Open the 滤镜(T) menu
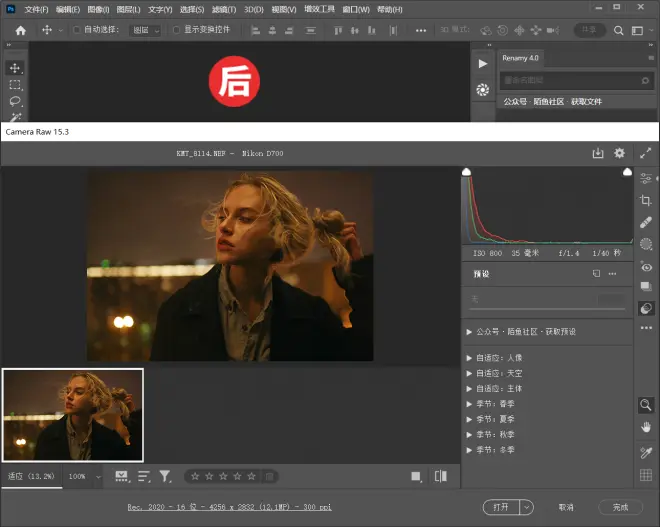The width and height of the screenshot is (660, 527). [x=223, y=9]
